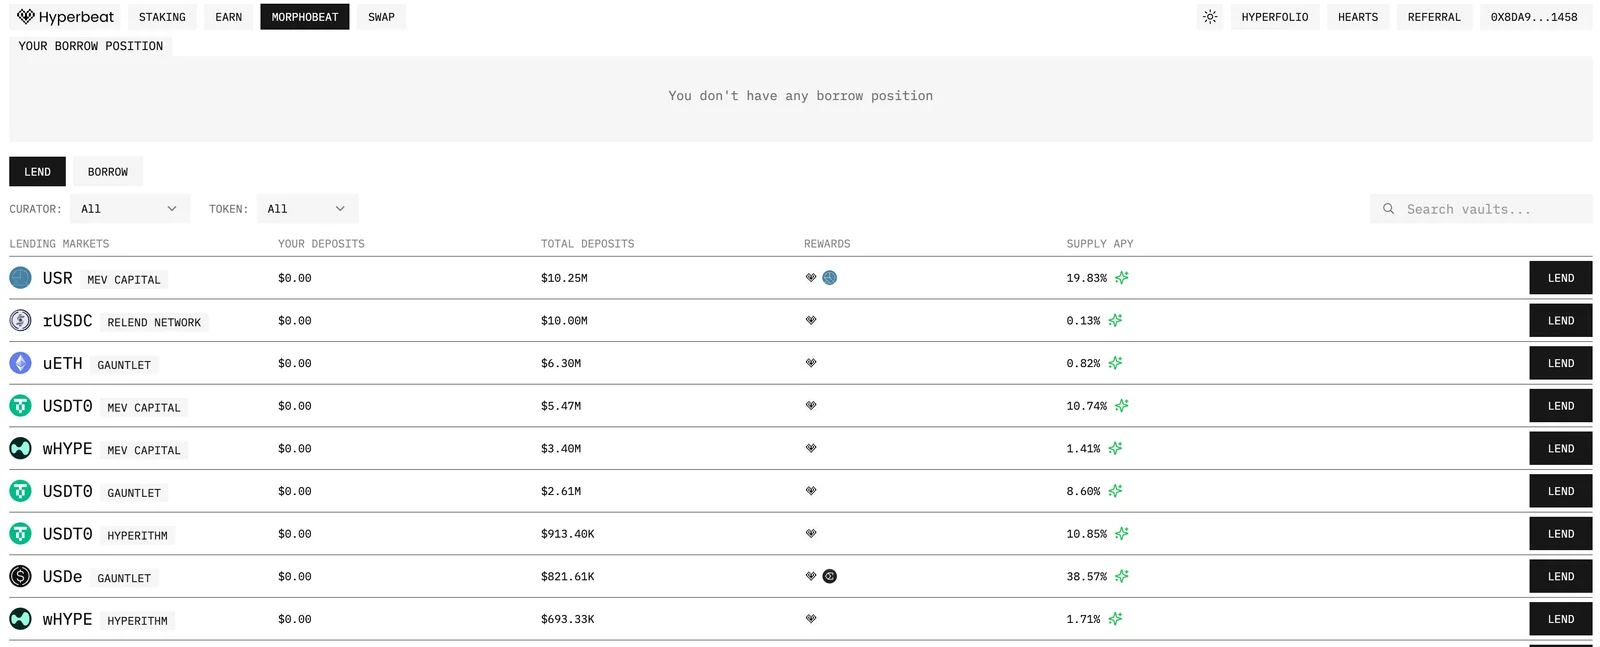Image resolution: width=1600 pixels, height=647 pixels.
Task: Click the GAUNTLET tag in USDT0 row
Action: (x=134, y=493)
